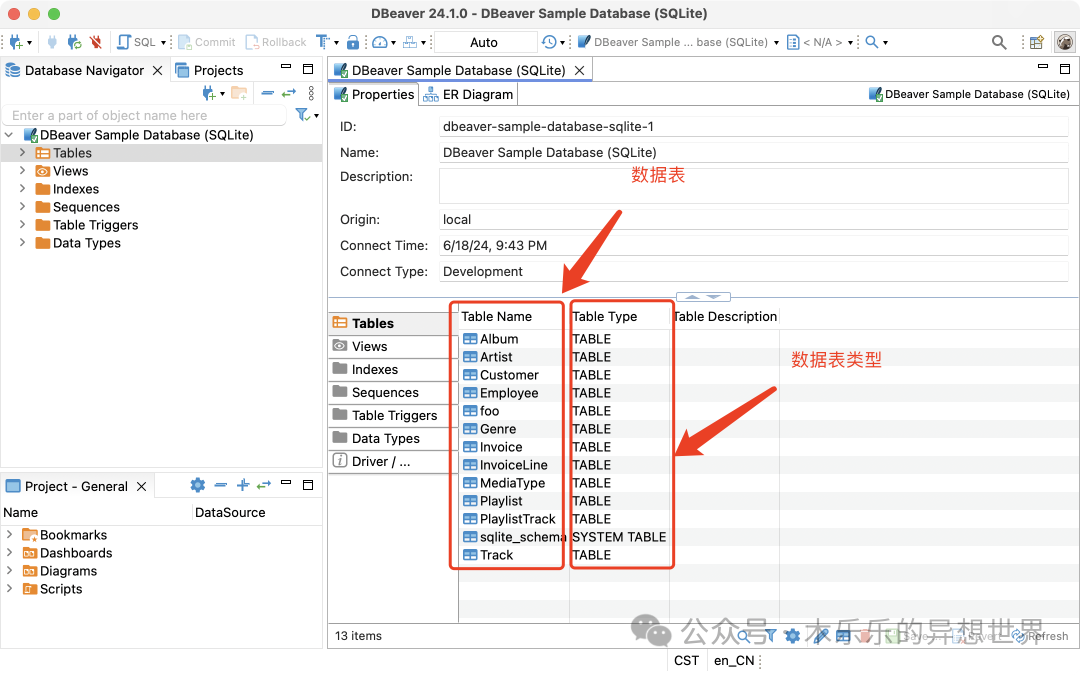Click navigator panel's new connection plug icon

coord(209,93)
